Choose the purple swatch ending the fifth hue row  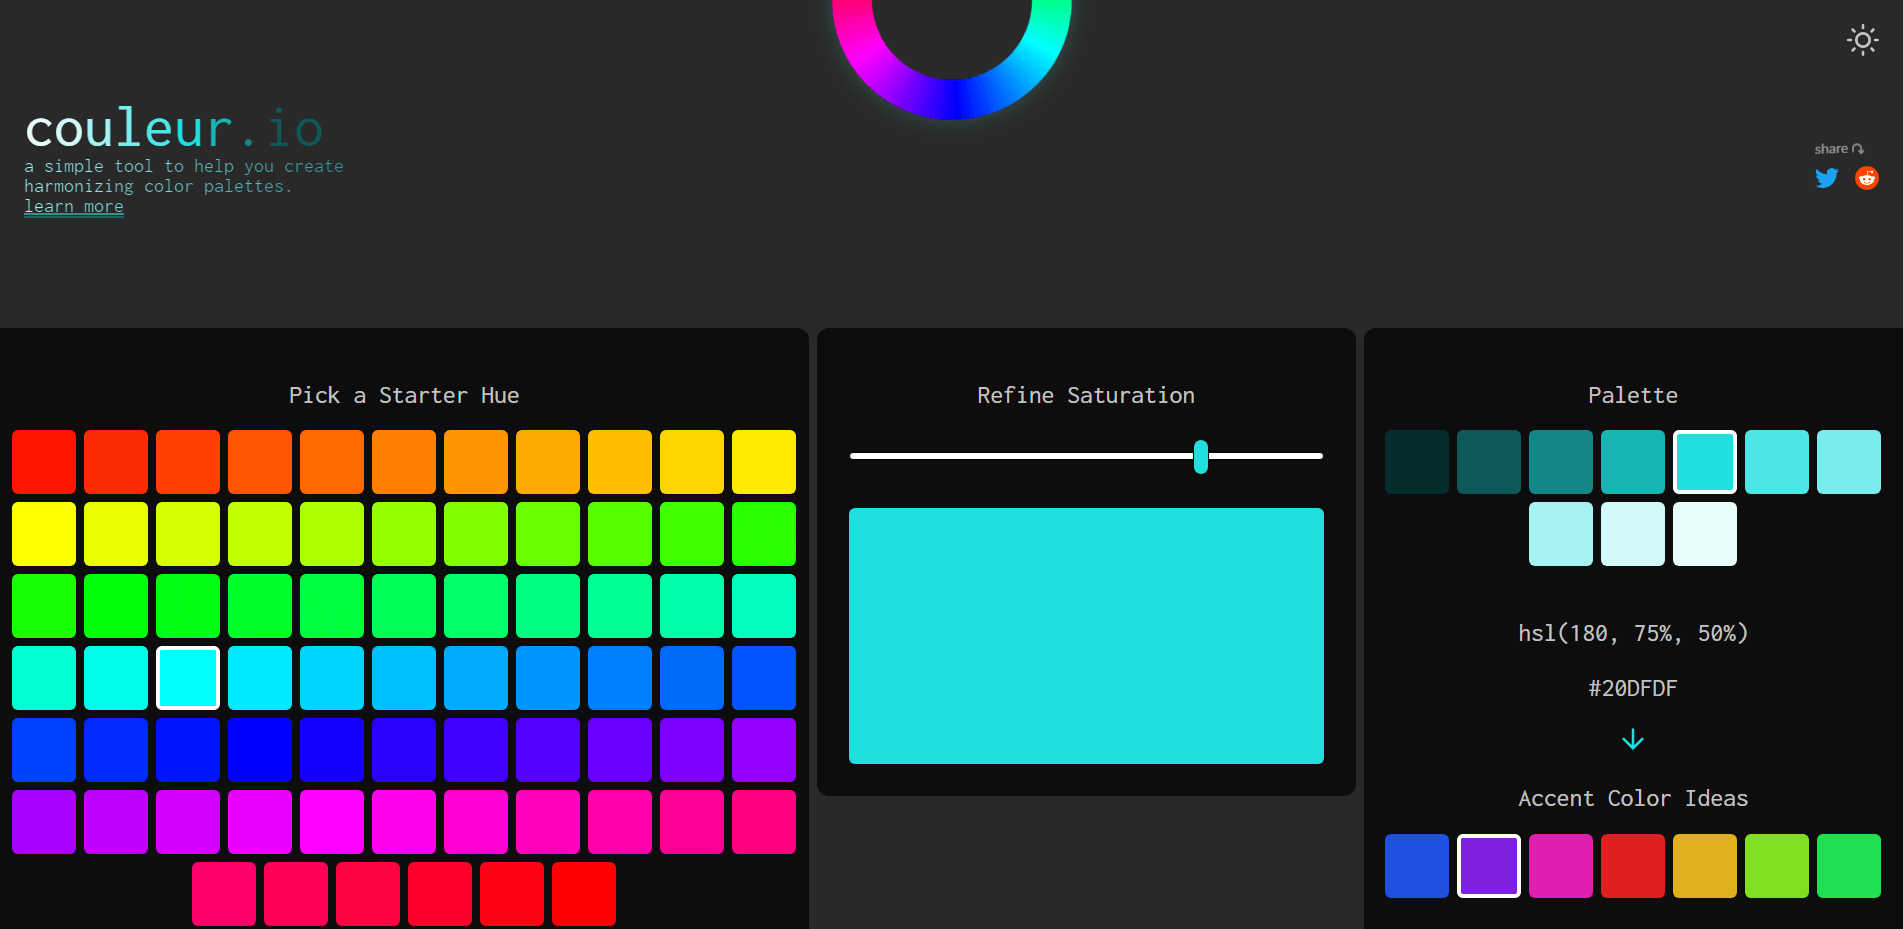tap(764, 750)
